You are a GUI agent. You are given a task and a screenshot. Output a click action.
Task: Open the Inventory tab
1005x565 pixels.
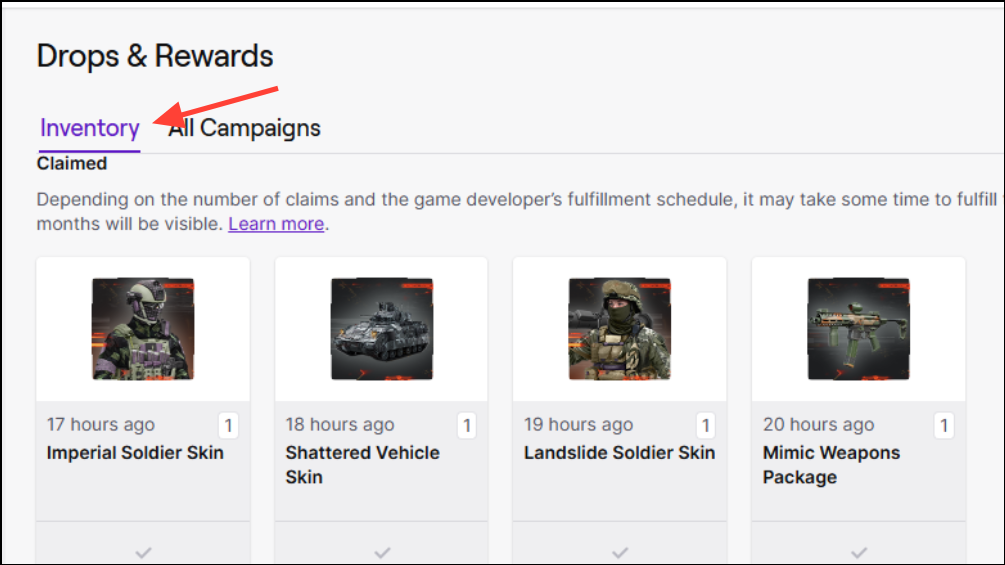pos(89,128)
